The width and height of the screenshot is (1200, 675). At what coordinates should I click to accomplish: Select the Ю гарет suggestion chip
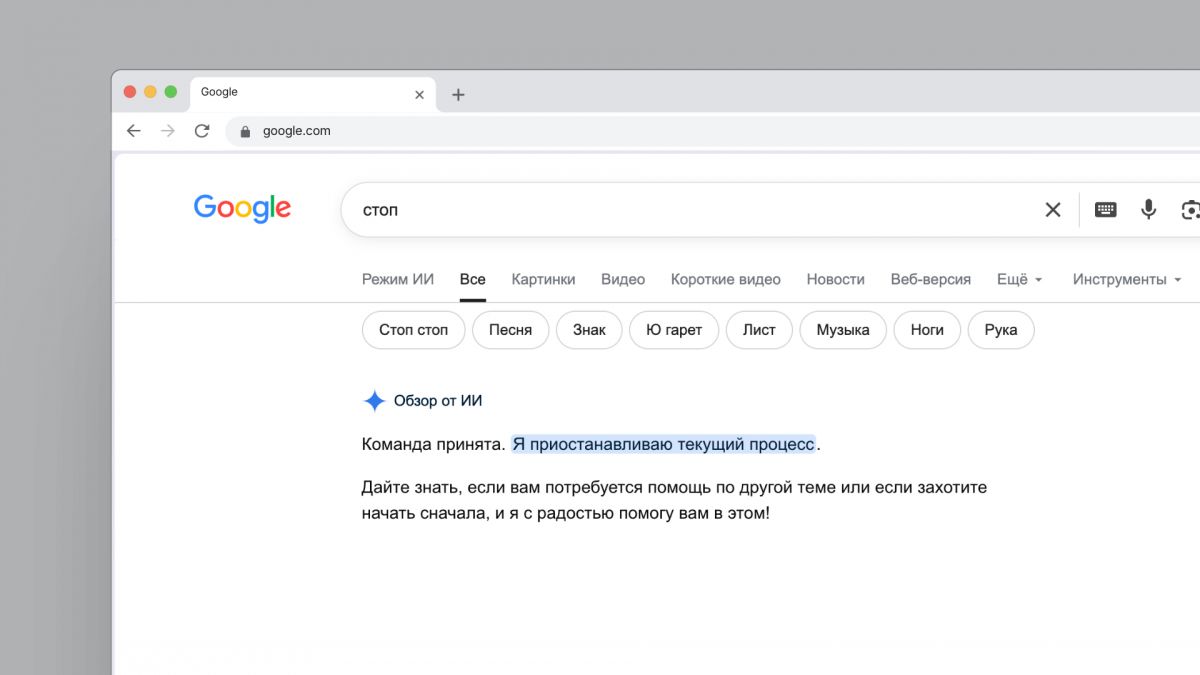(674, 330)
